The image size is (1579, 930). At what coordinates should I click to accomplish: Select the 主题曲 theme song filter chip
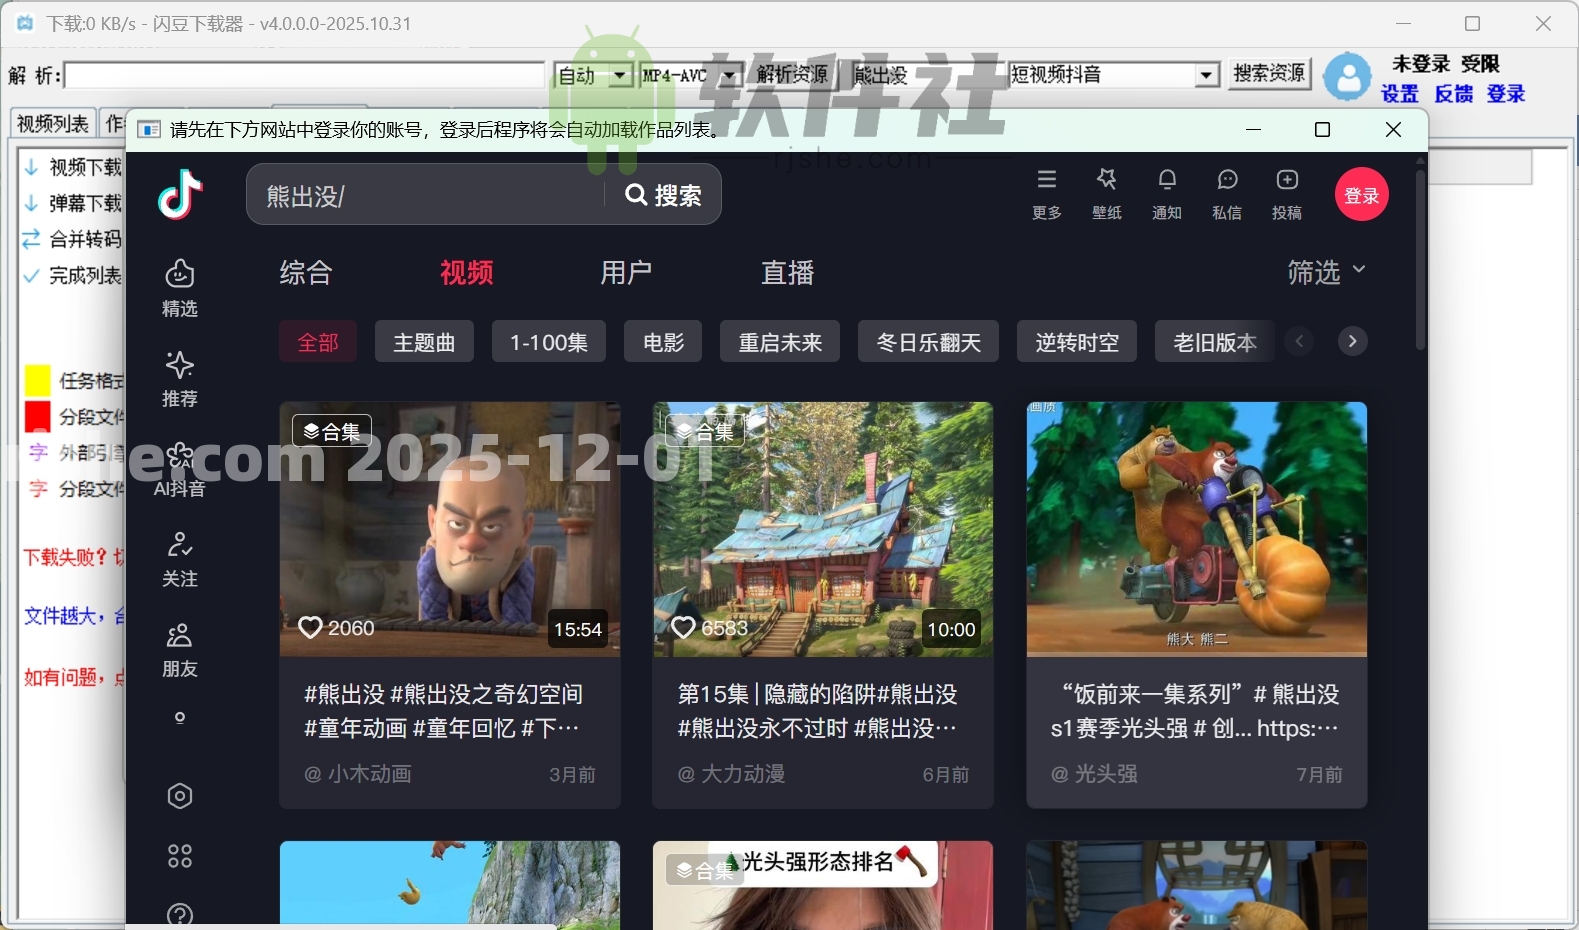424,342
